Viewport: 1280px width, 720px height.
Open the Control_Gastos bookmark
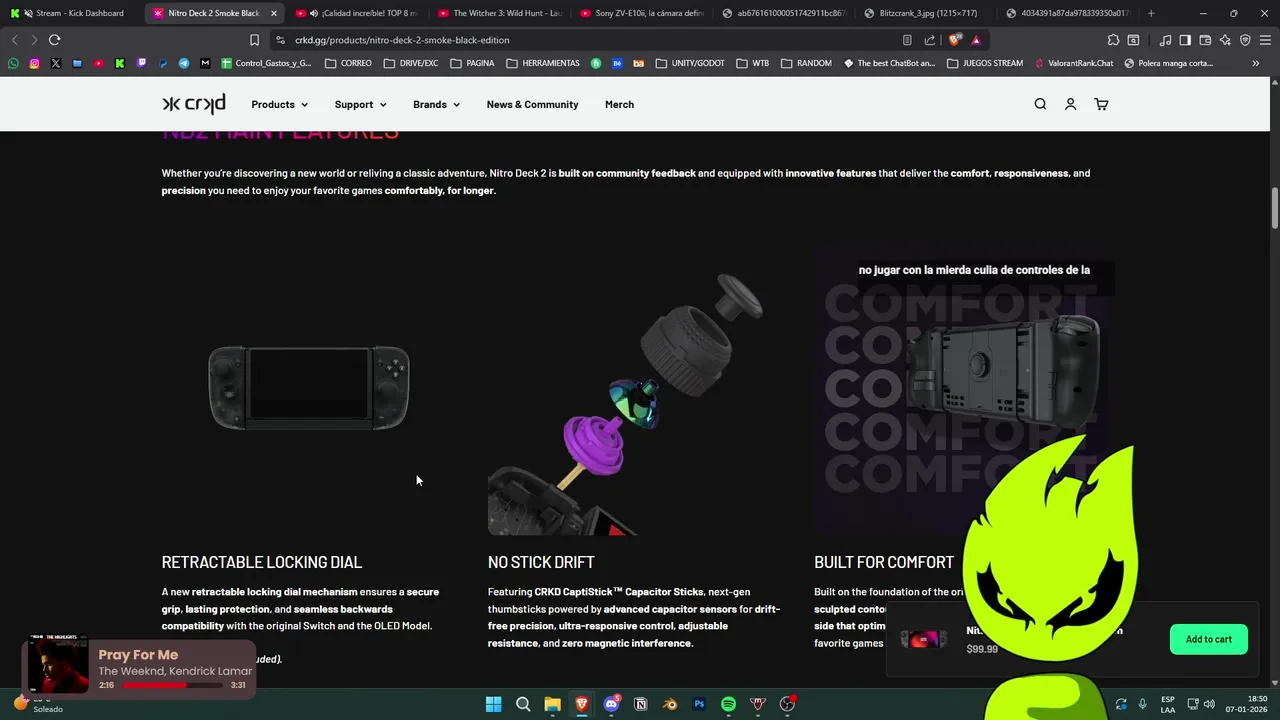pyautogui.click(x=266, y=63)
